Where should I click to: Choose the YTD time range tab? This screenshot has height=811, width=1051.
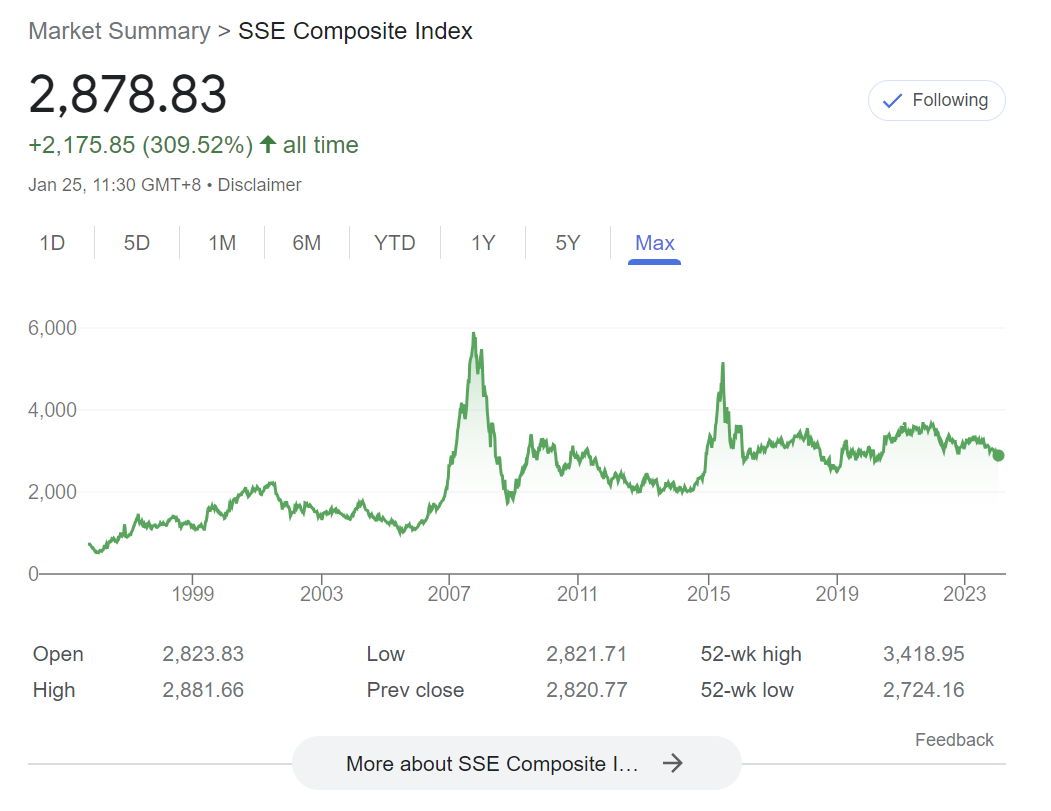(395, 243)
